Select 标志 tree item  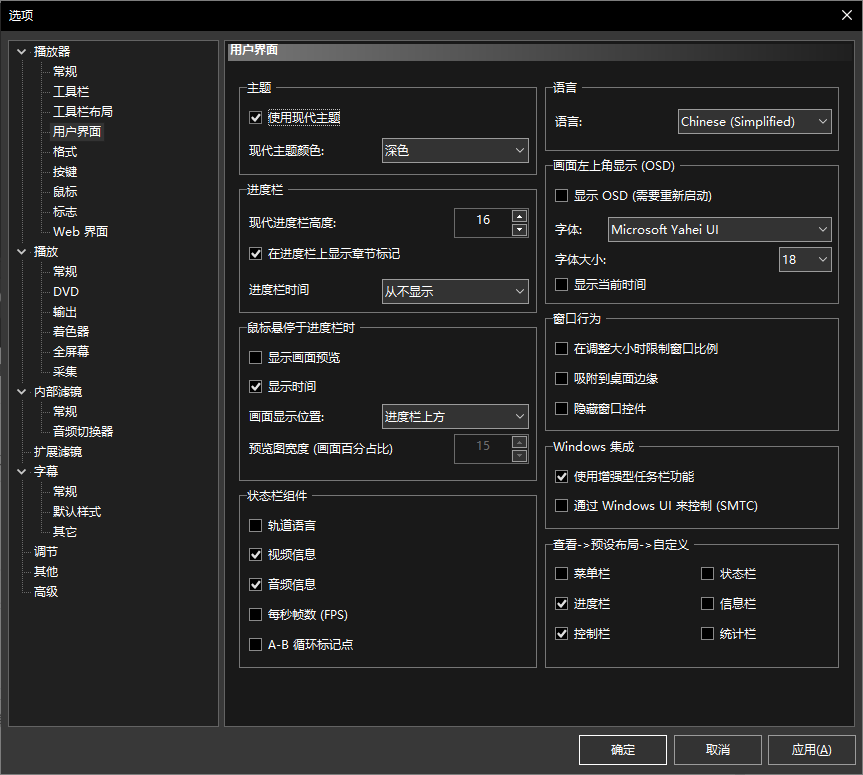click(65, 211)
